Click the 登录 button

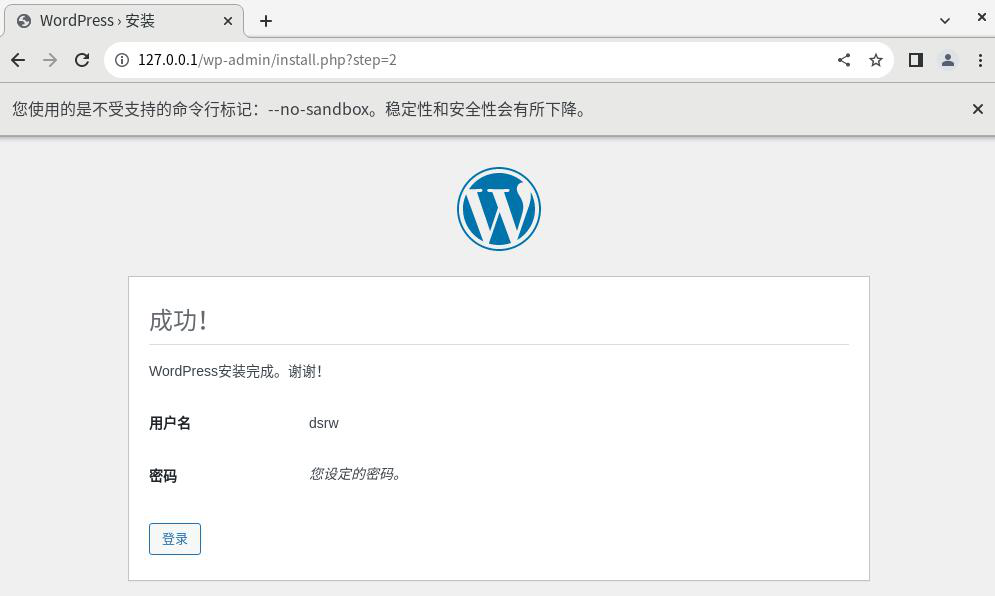(175, 539)
